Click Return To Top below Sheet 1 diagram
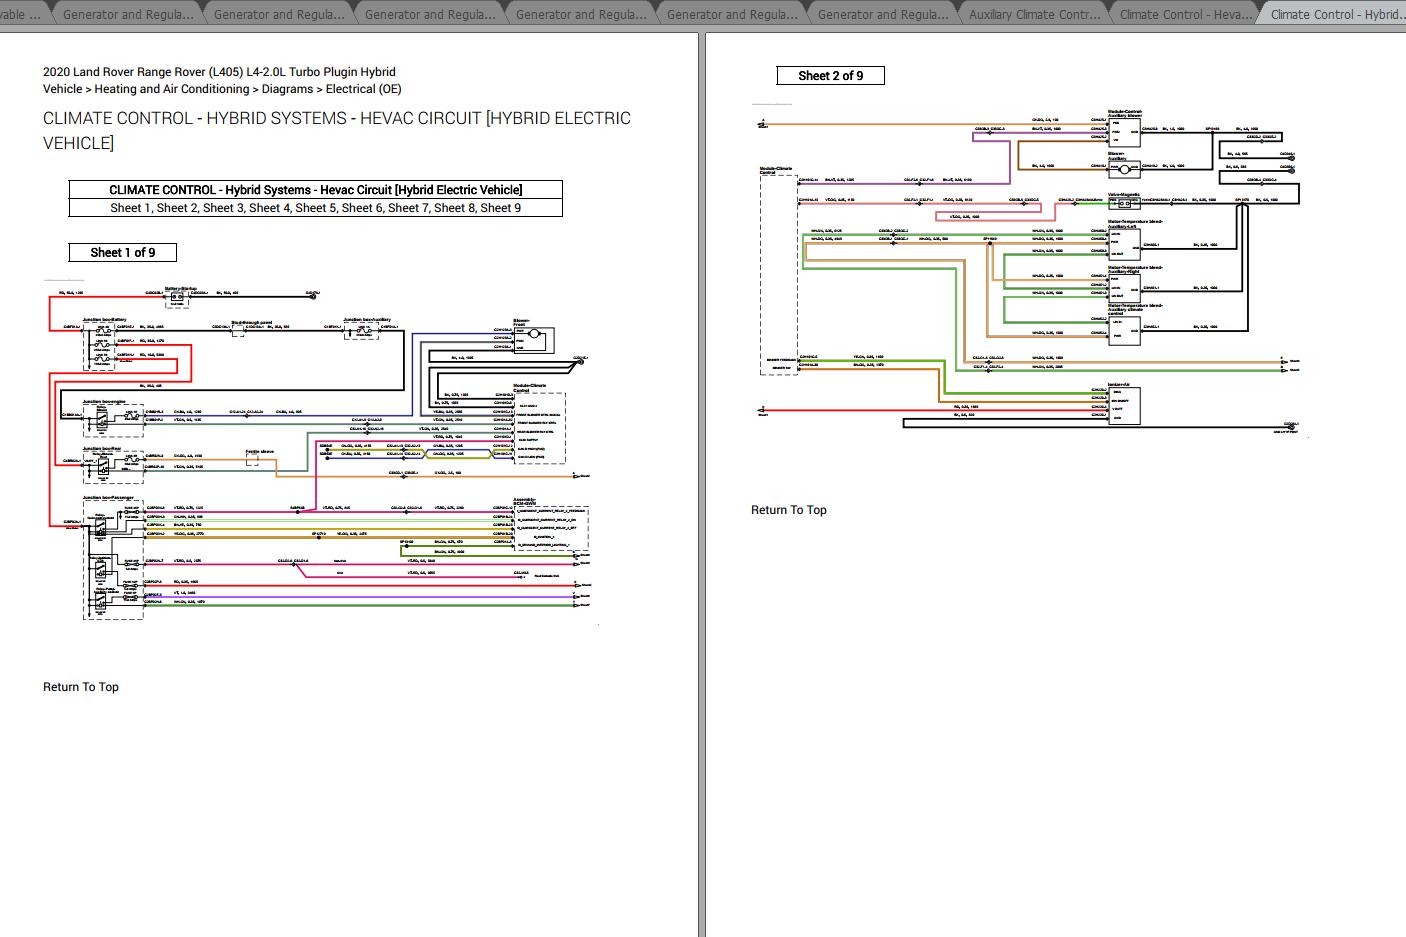Screen dimensions: 1406x937 point(81,687)
